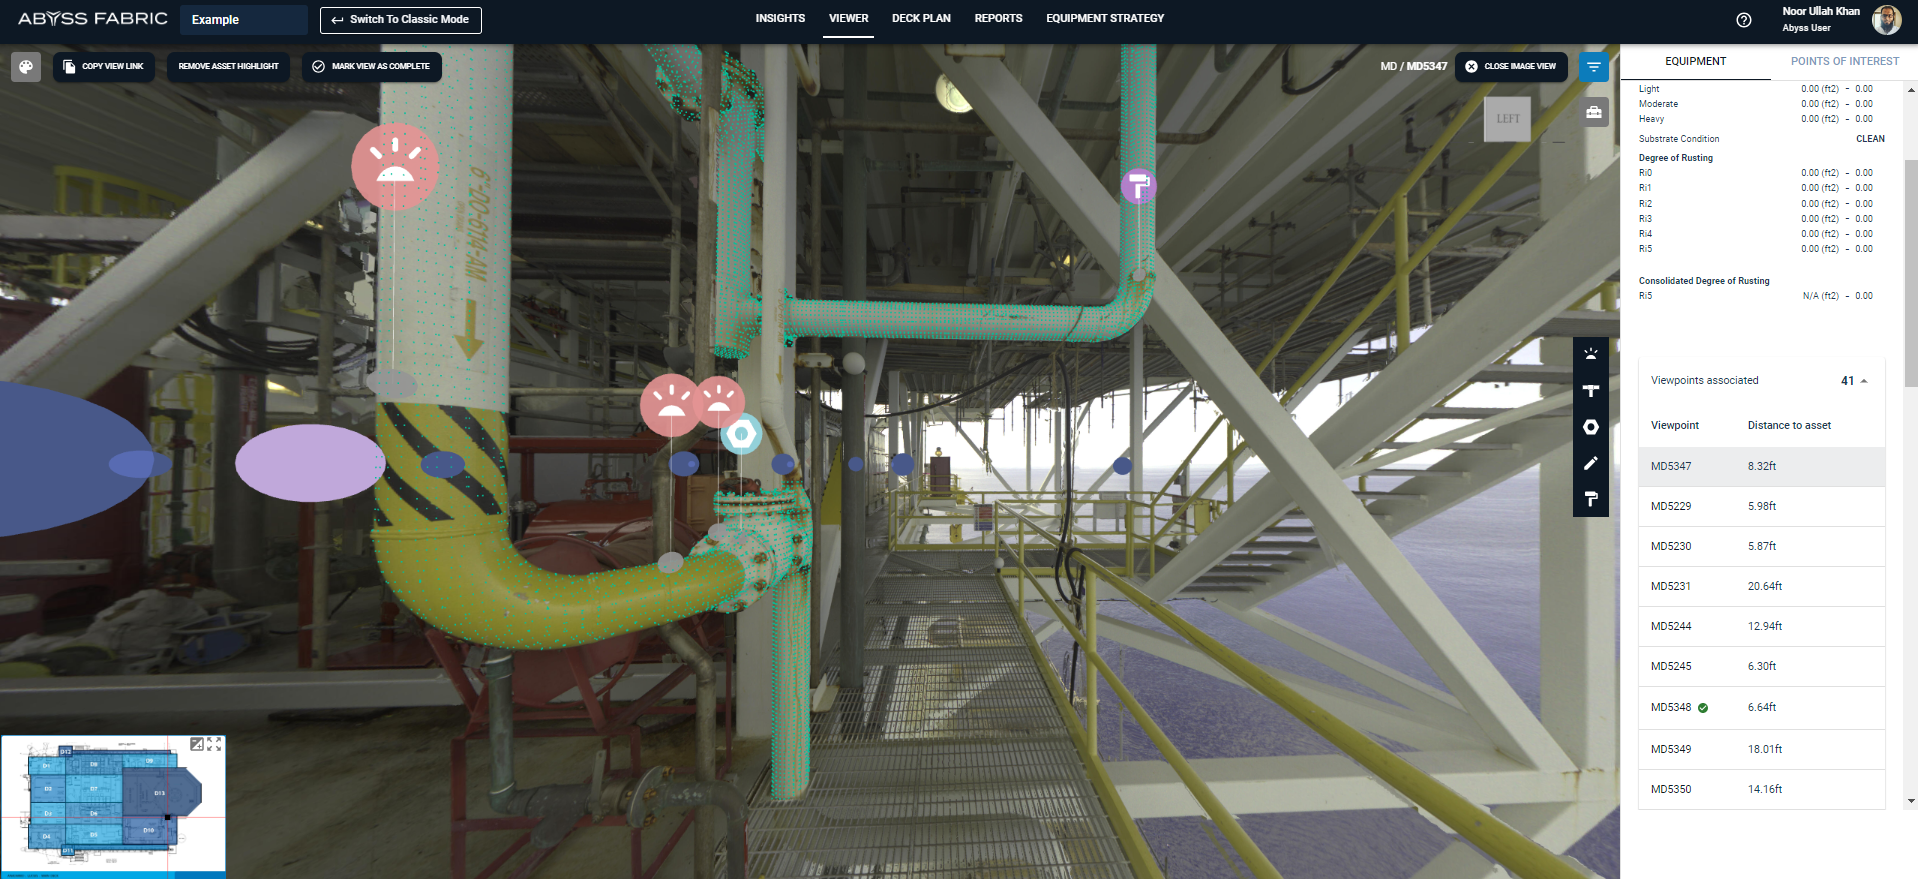Go to the Deck Plan tab
1918x879 pixels.
[921, 19]
